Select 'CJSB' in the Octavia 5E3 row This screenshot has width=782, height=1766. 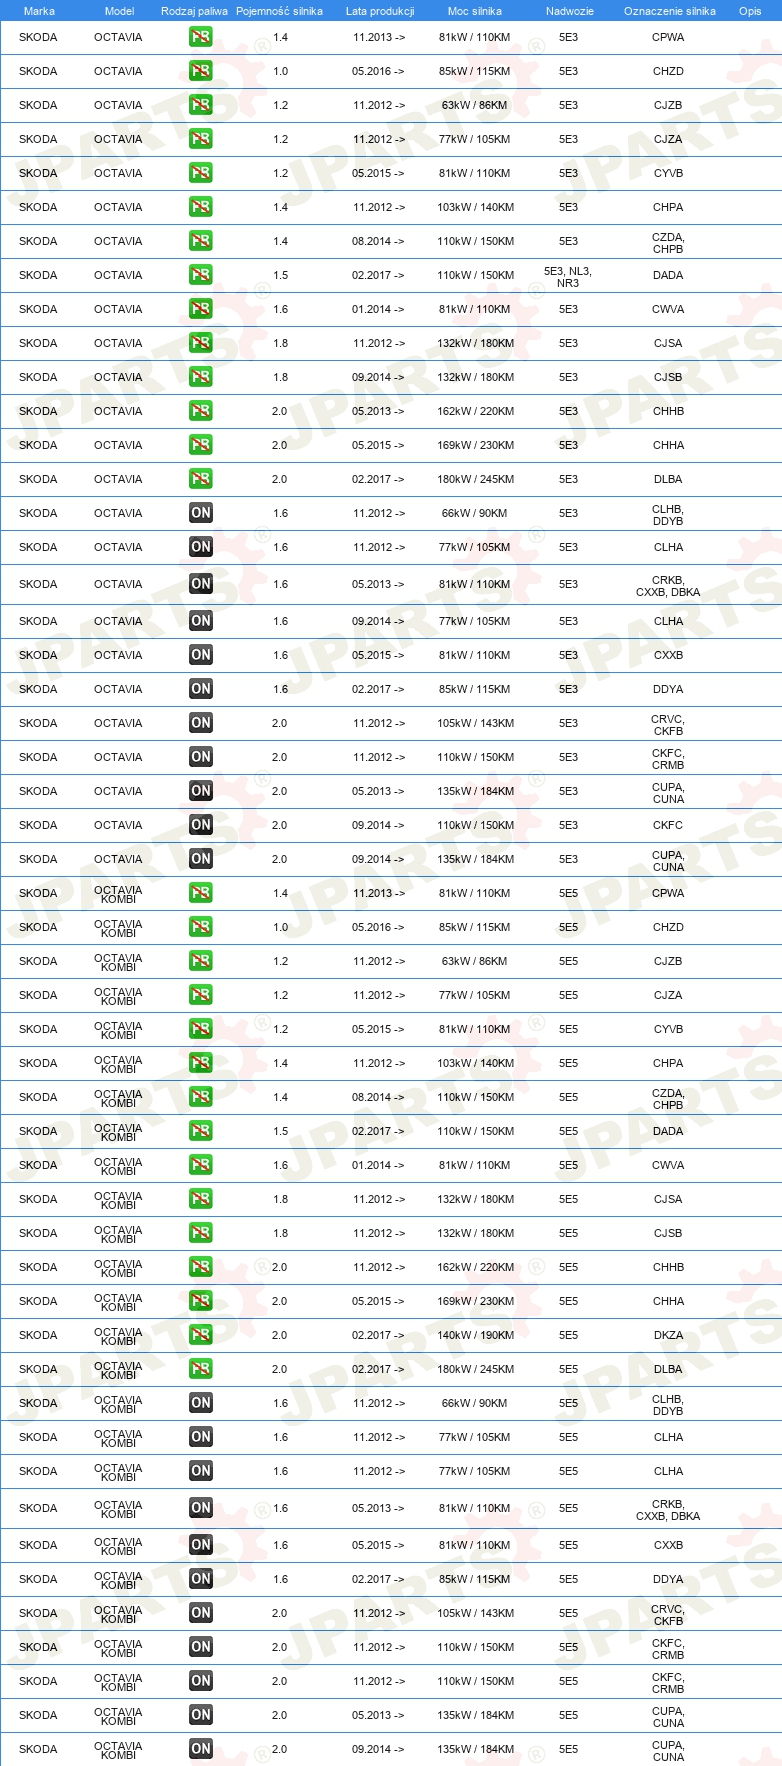(x=668, y=377)
